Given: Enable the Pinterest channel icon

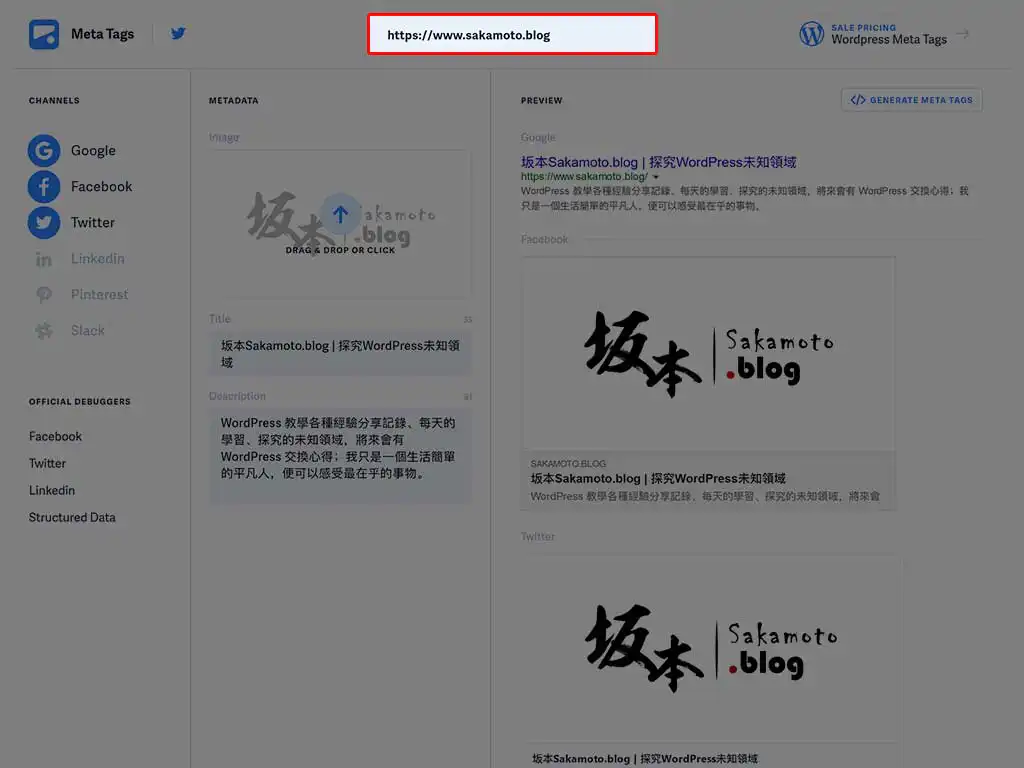Looking at the screenshot, I should coord(43,295).
